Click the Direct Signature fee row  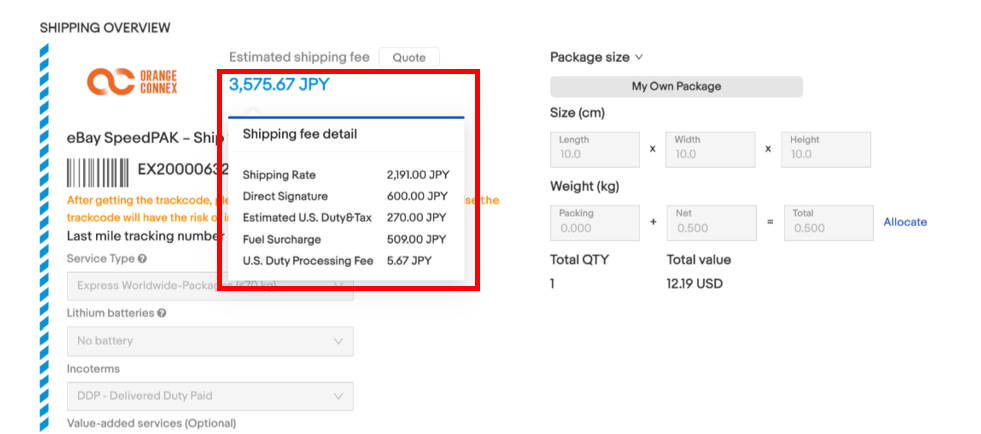coord(345,196)
